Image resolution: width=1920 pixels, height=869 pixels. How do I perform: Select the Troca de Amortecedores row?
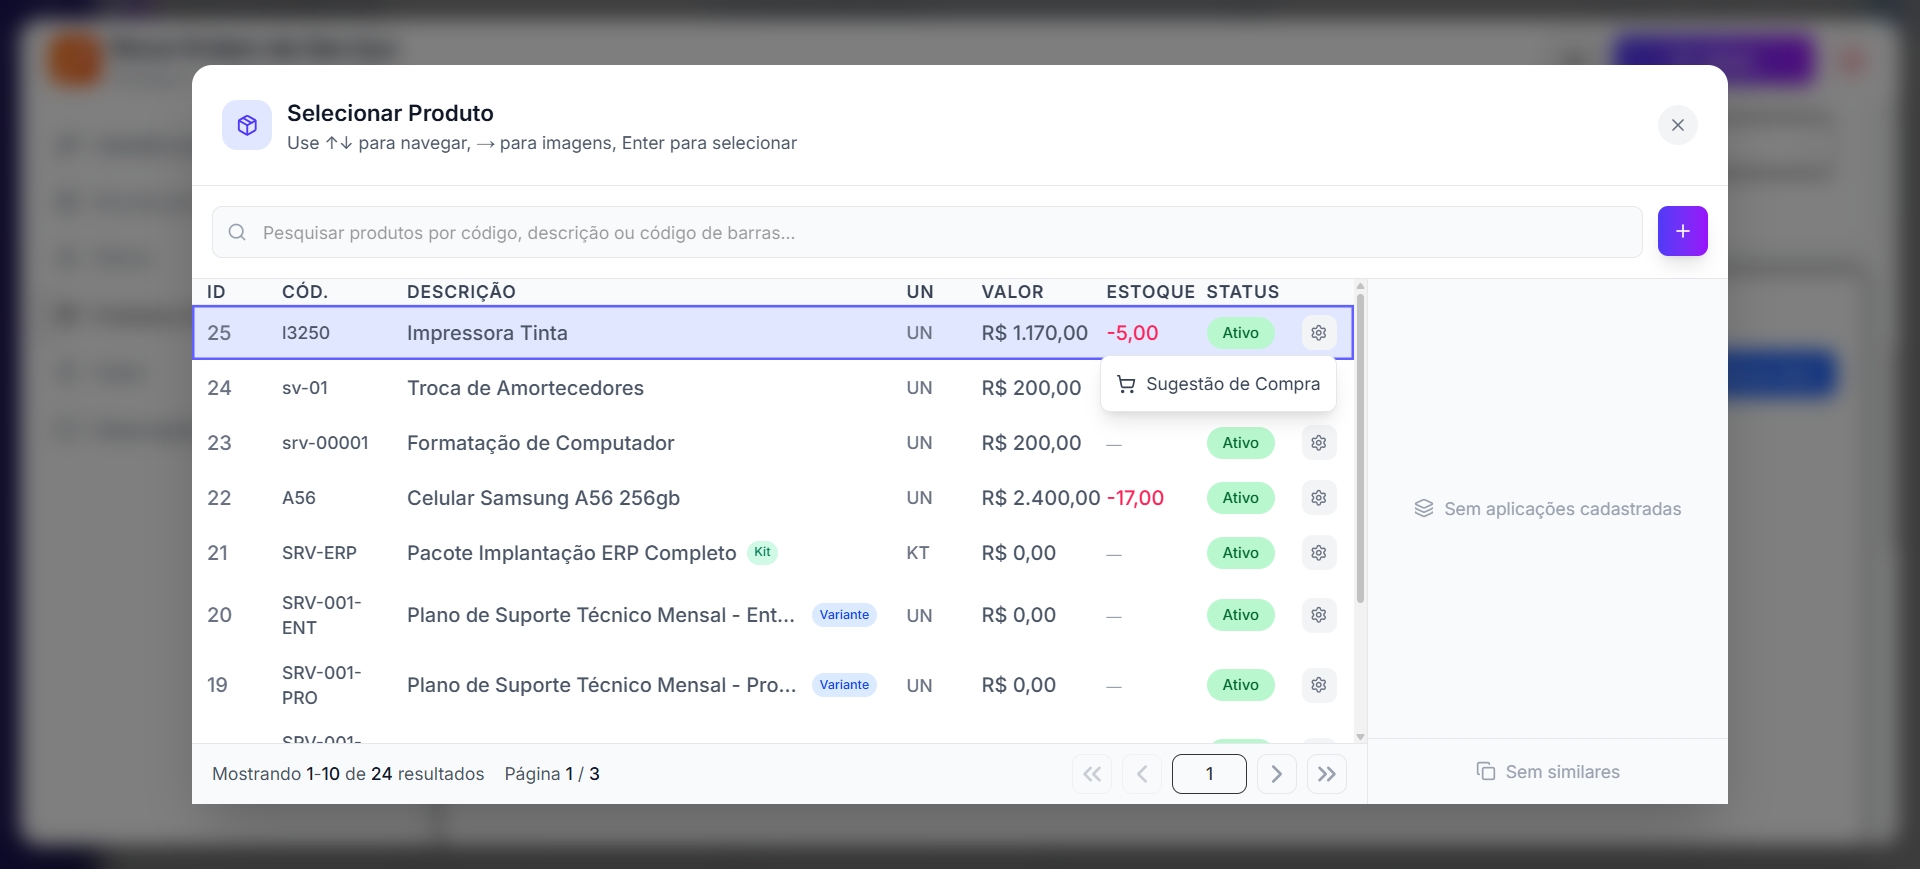click(x=525, y=388)
